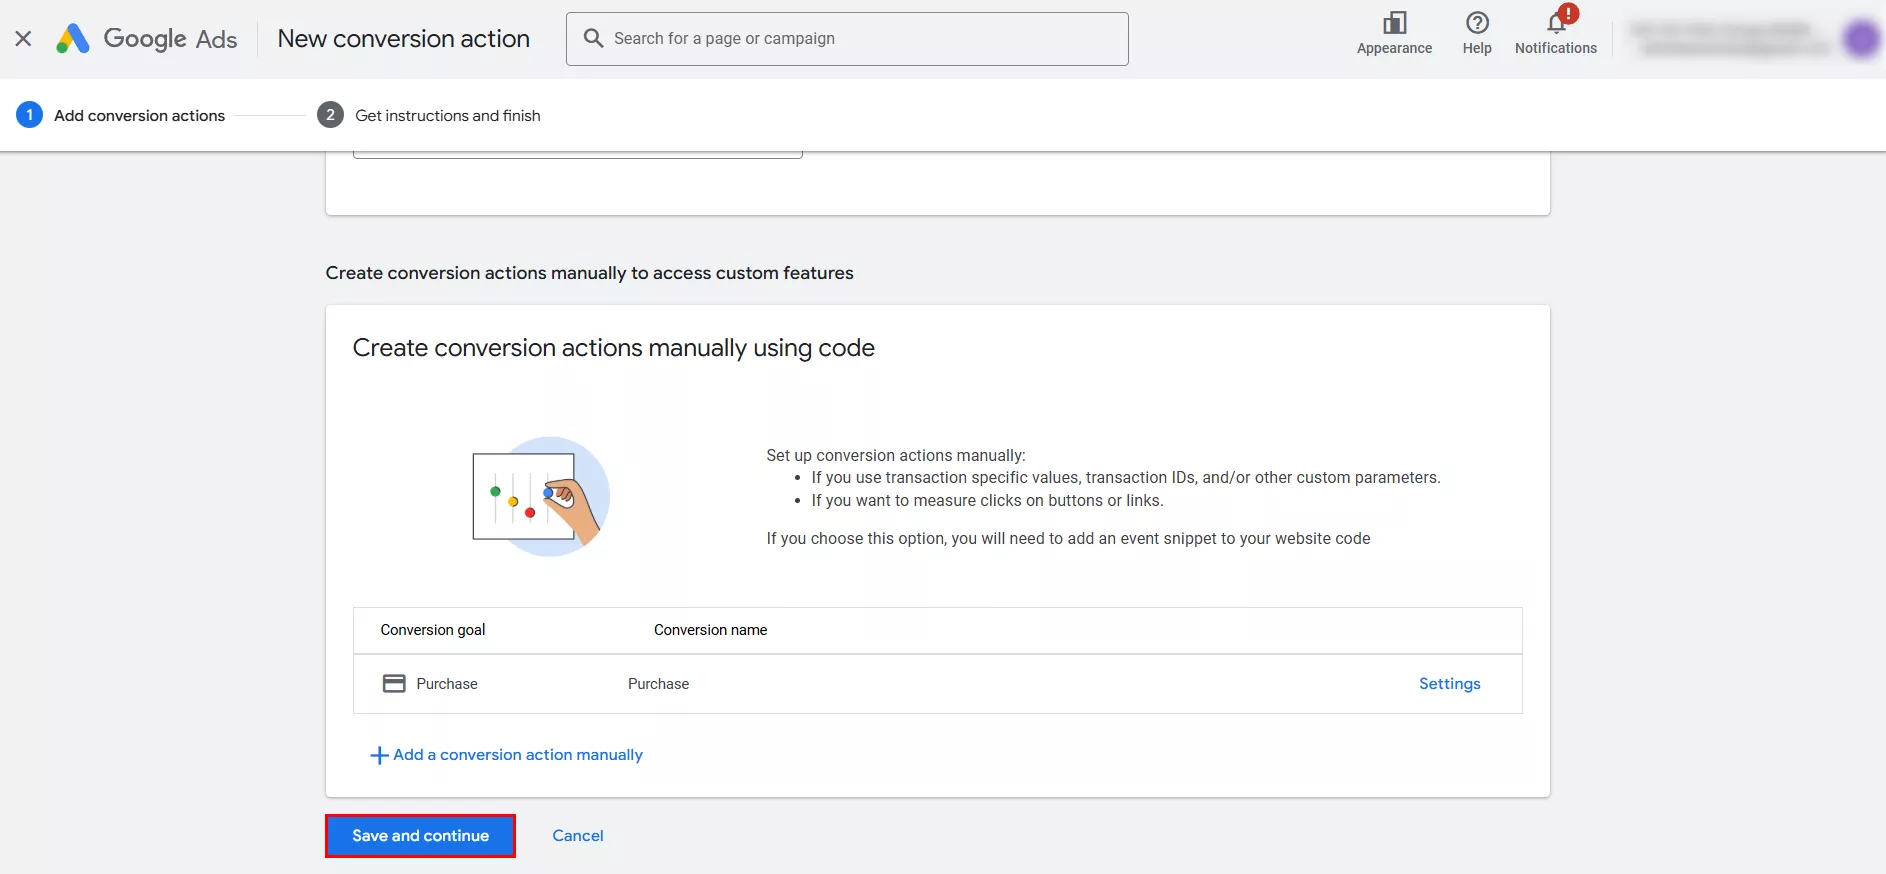Click the Purchase credit card icon
Viewport: 1886px width, 874px height.
394,684
